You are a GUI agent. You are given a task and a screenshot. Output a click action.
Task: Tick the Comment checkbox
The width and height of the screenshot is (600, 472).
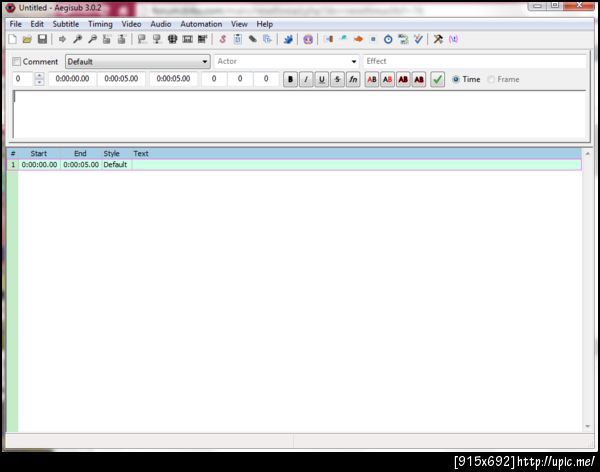tap(16, 62)
